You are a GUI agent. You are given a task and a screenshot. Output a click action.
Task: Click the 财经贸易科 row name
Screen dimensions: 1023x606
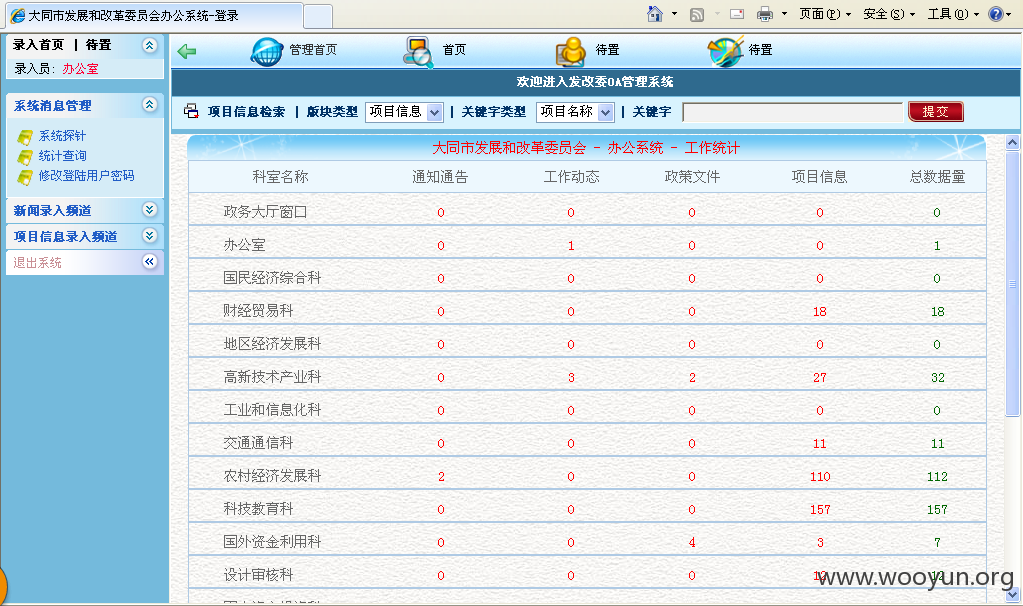pyautogui.click(x=258, y=311)
